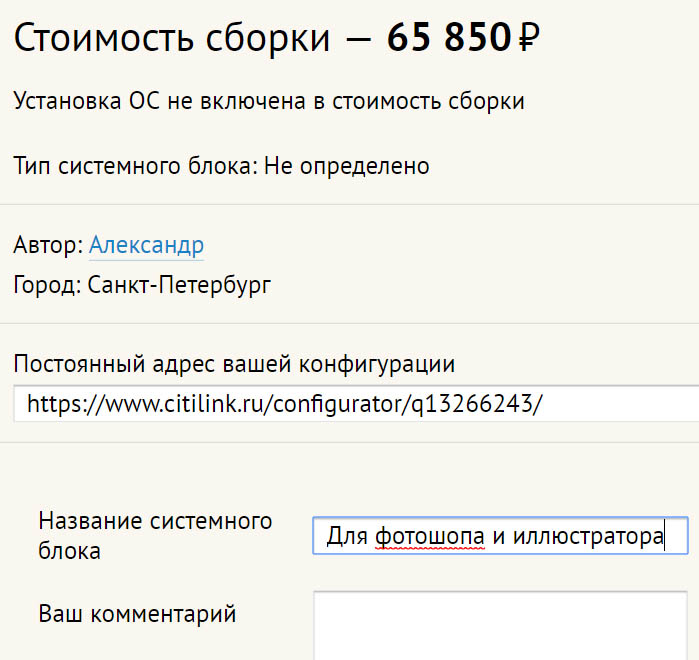The width and height of the screenshot is (699, 660).
Task: Click the Постоянный адрес вашей конфигурации label
Action: [x=235, y=364]
